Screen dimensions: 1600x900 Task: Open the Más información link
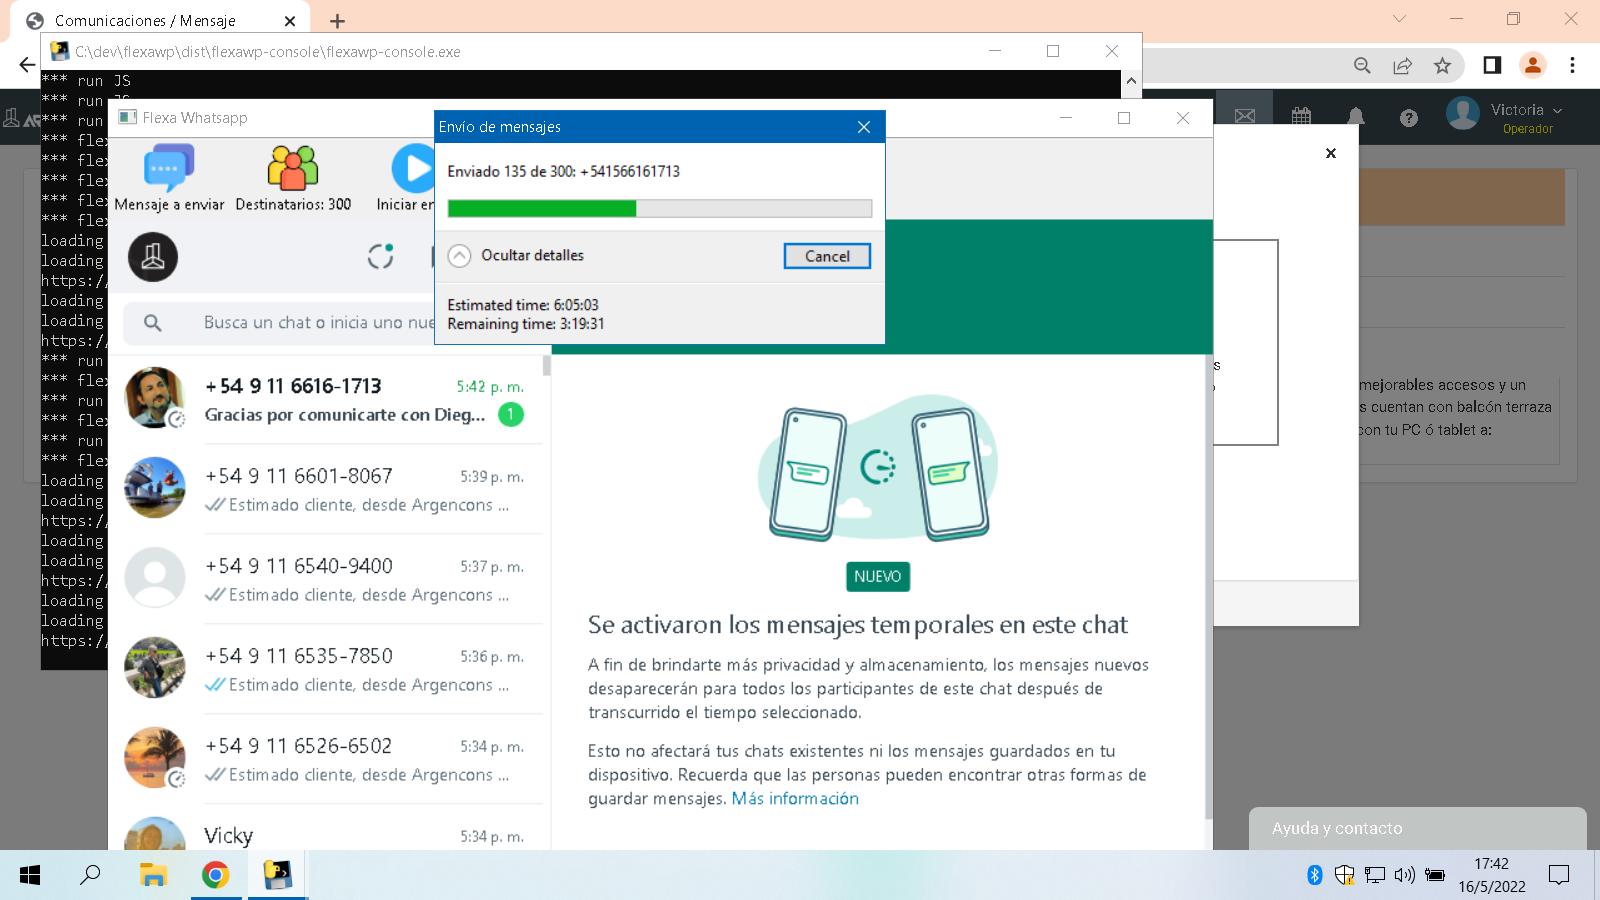(795, 798)
